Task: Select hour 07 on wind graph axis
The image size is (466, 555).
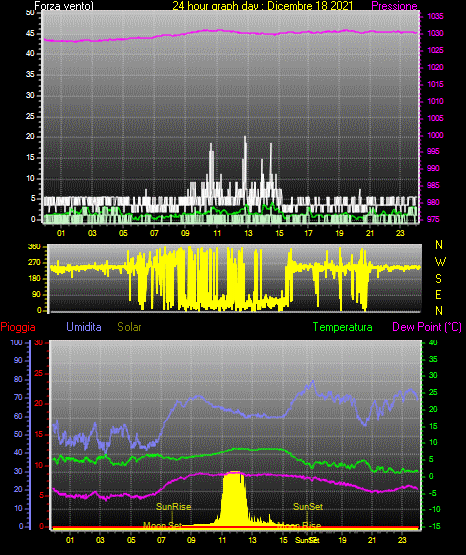Action: [154, 233]
